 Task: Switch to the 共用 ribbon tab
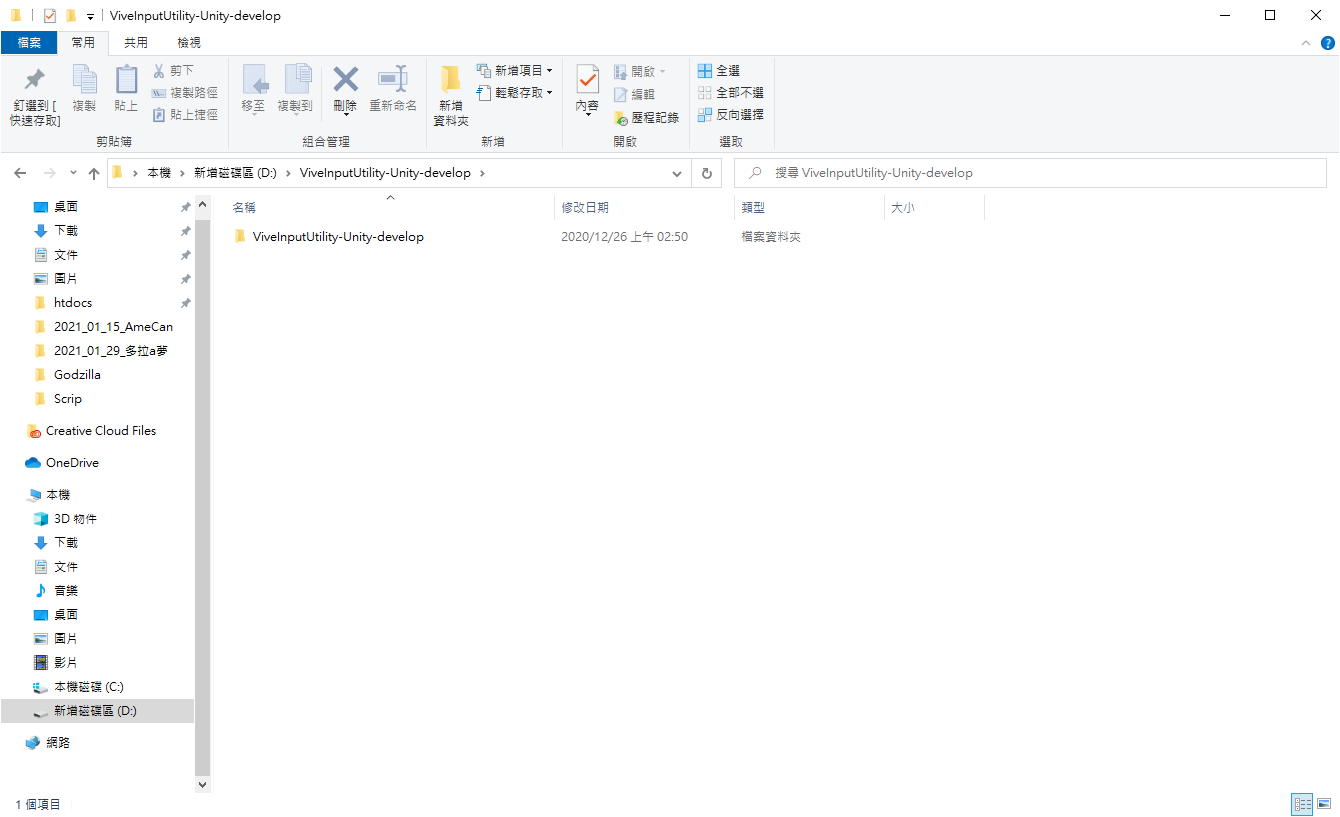coord(136,42)
